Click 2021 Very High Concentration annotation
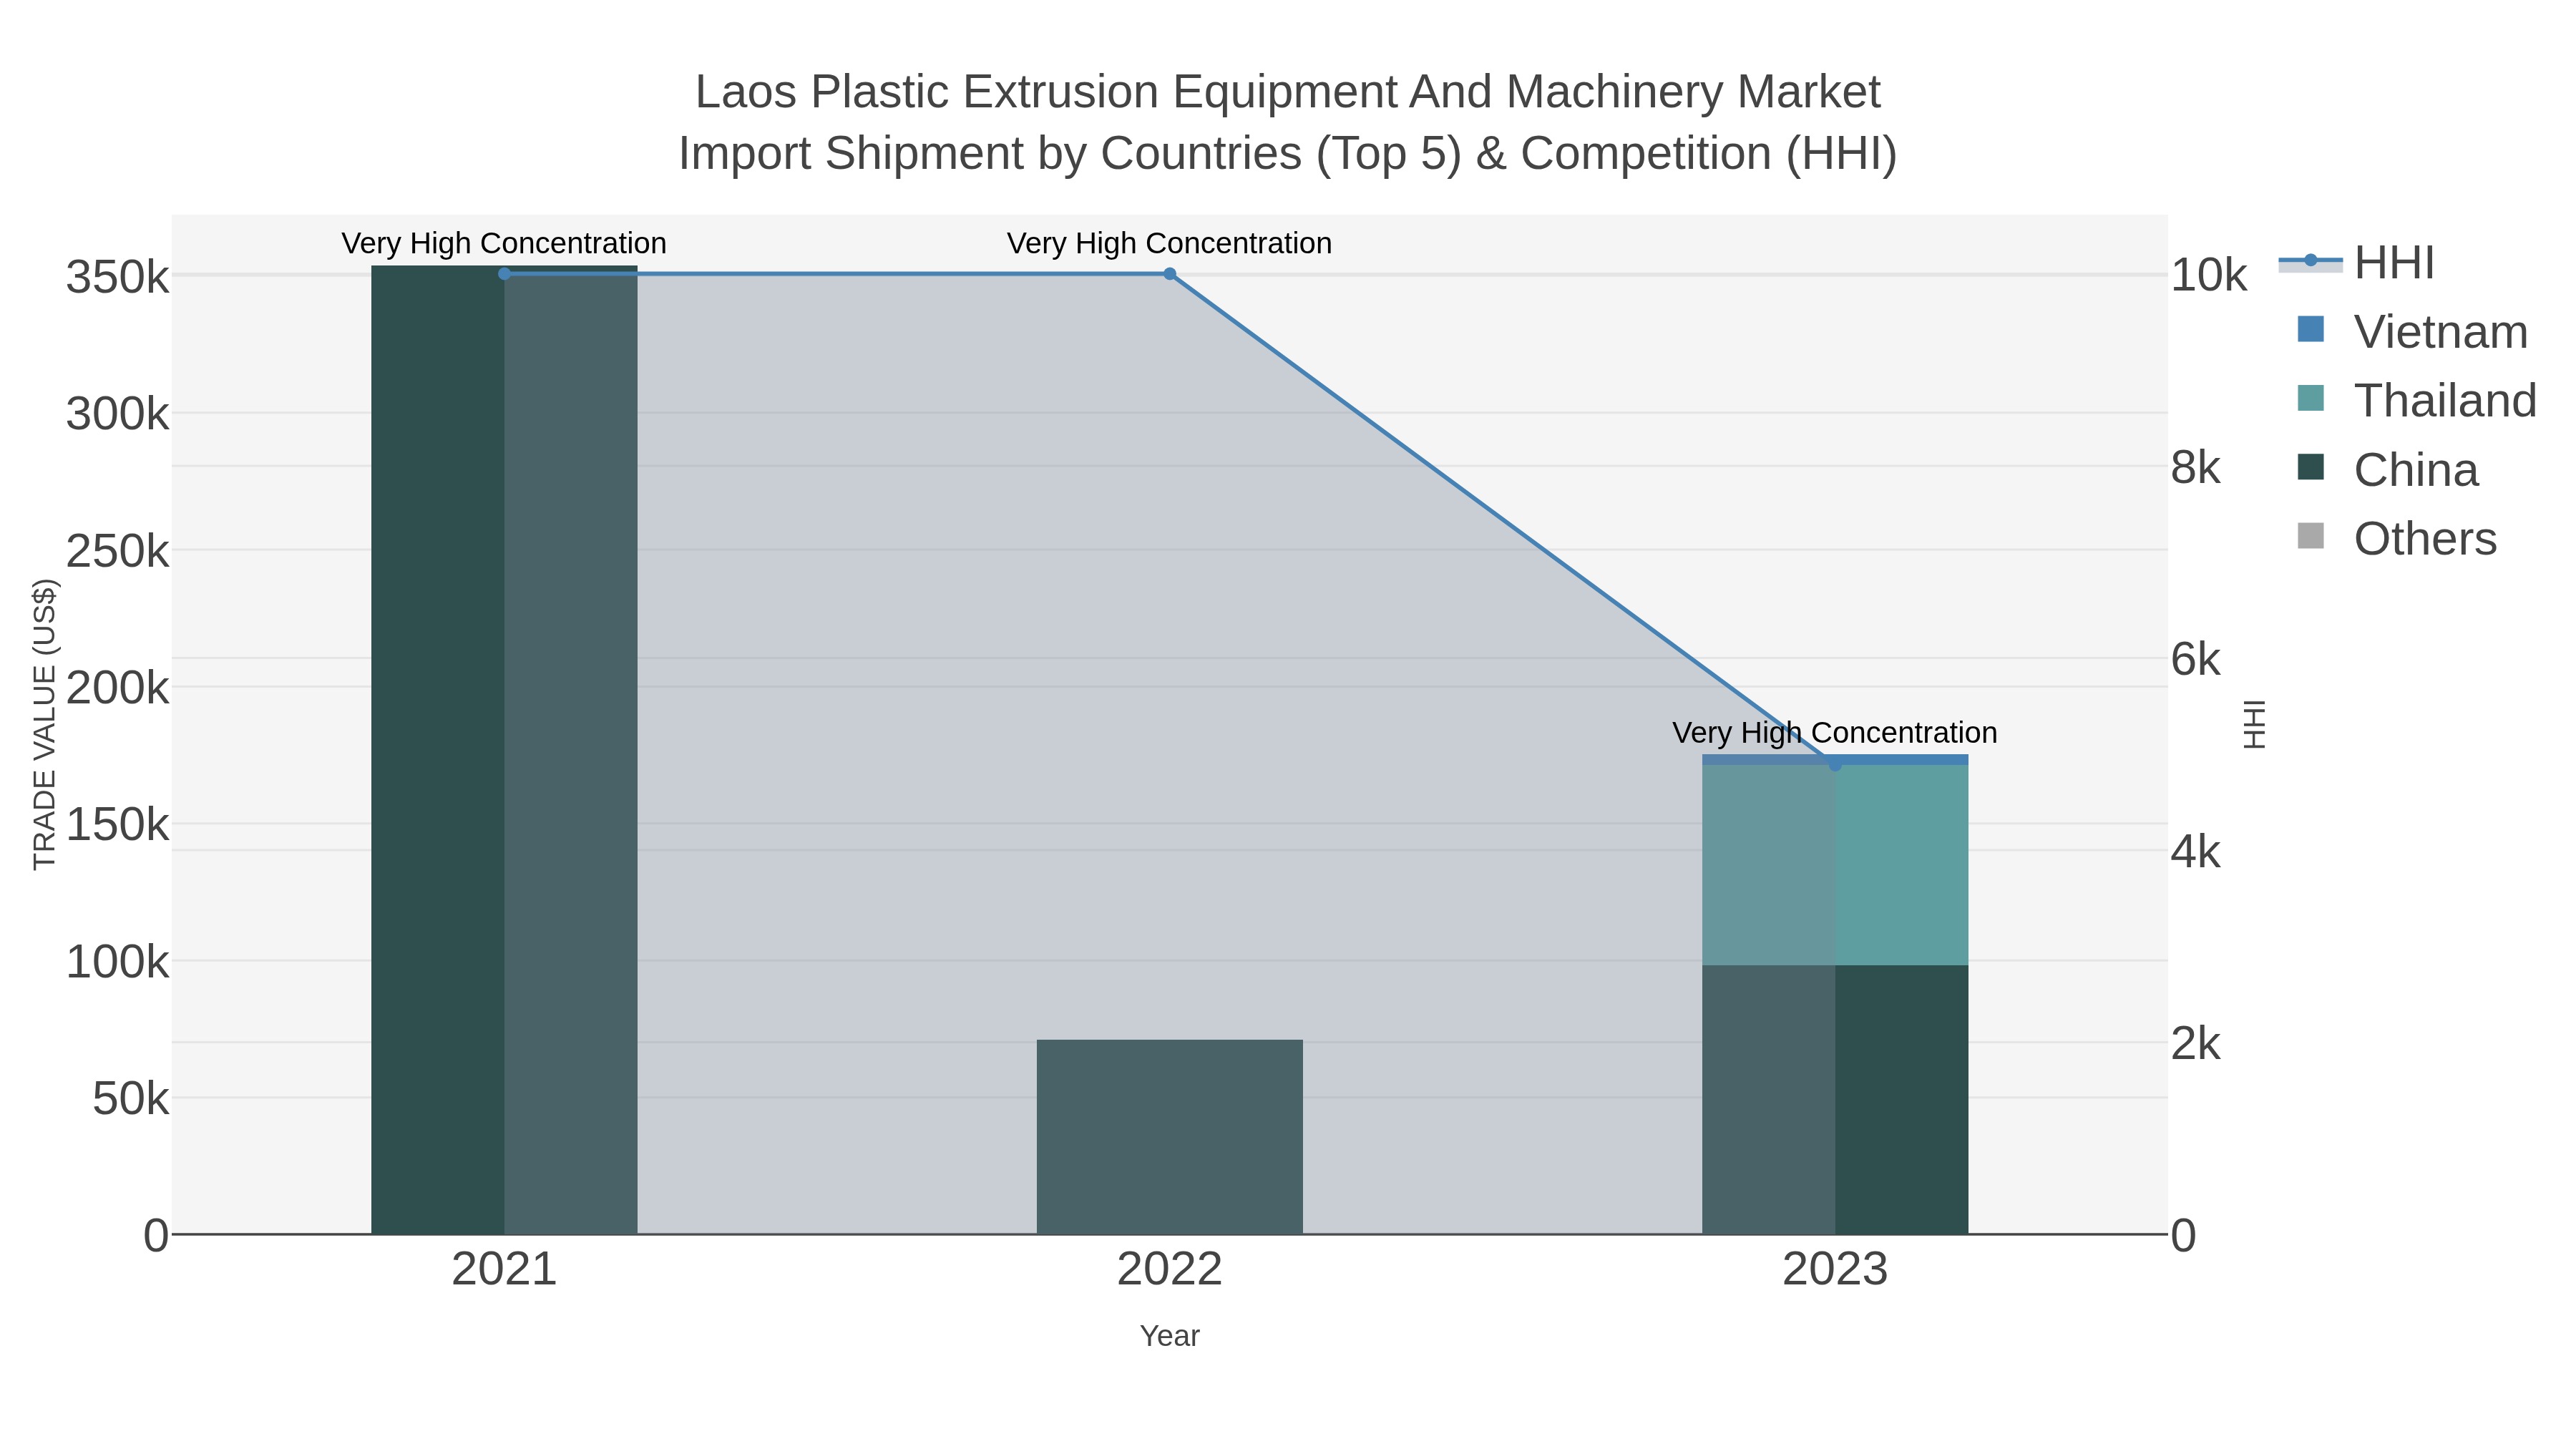Screen dimensions: 2576x1449 [x=504, y=243]
